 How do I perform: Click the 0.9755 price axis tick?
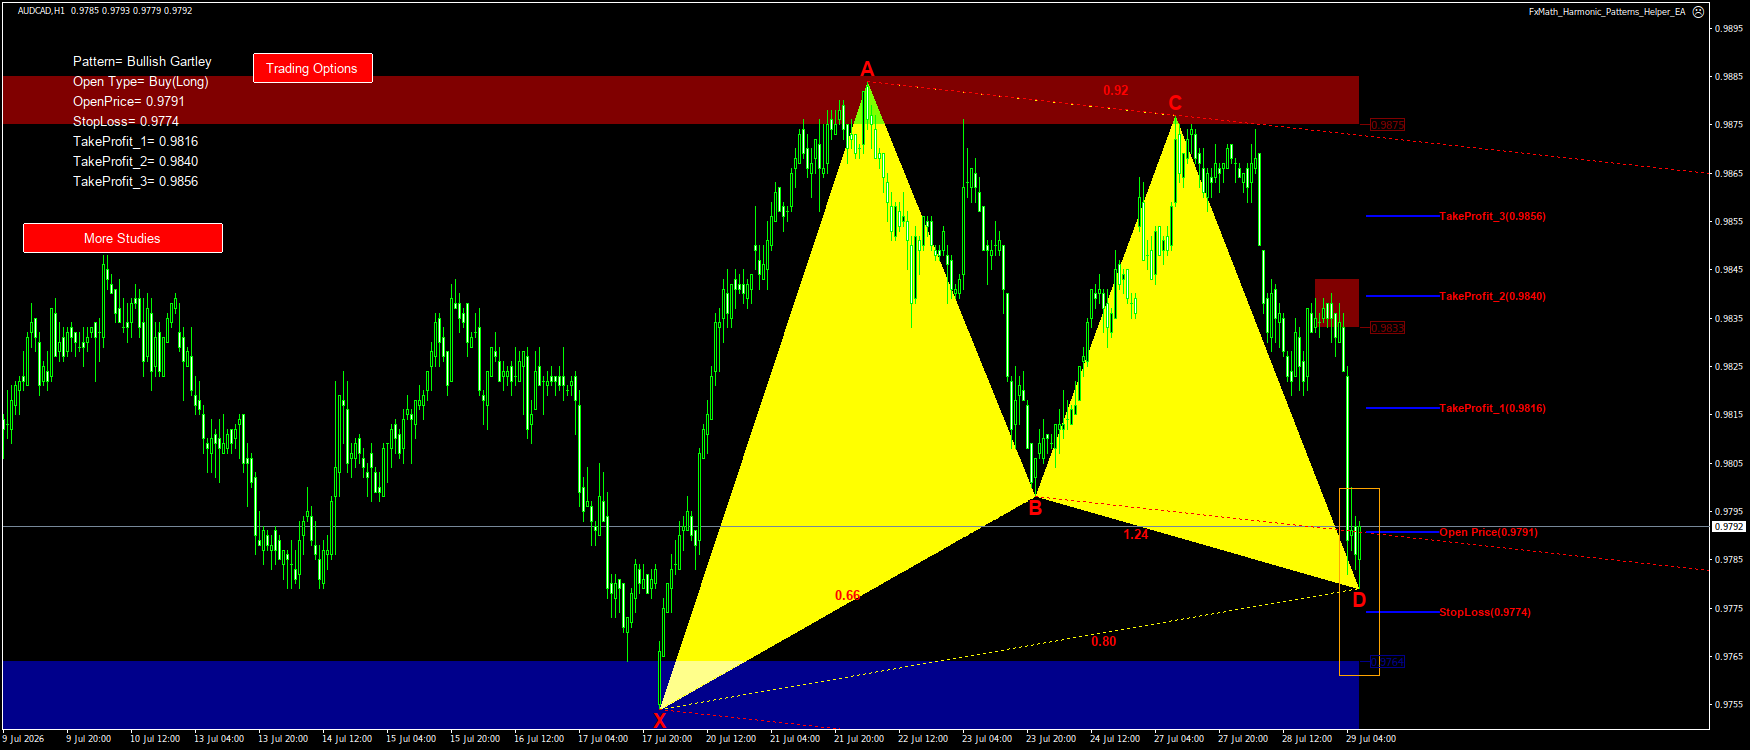point(1730,704)
